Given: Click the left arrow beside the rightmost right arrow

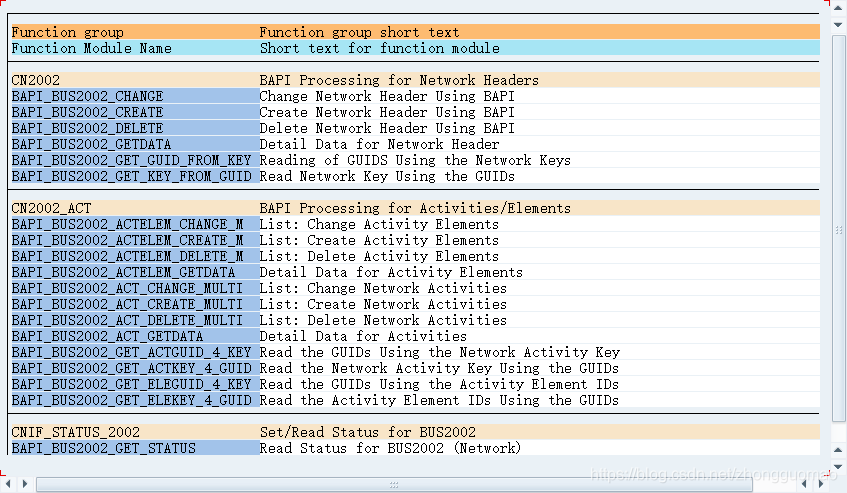Looking at the screenshot, I should point(804,484).
